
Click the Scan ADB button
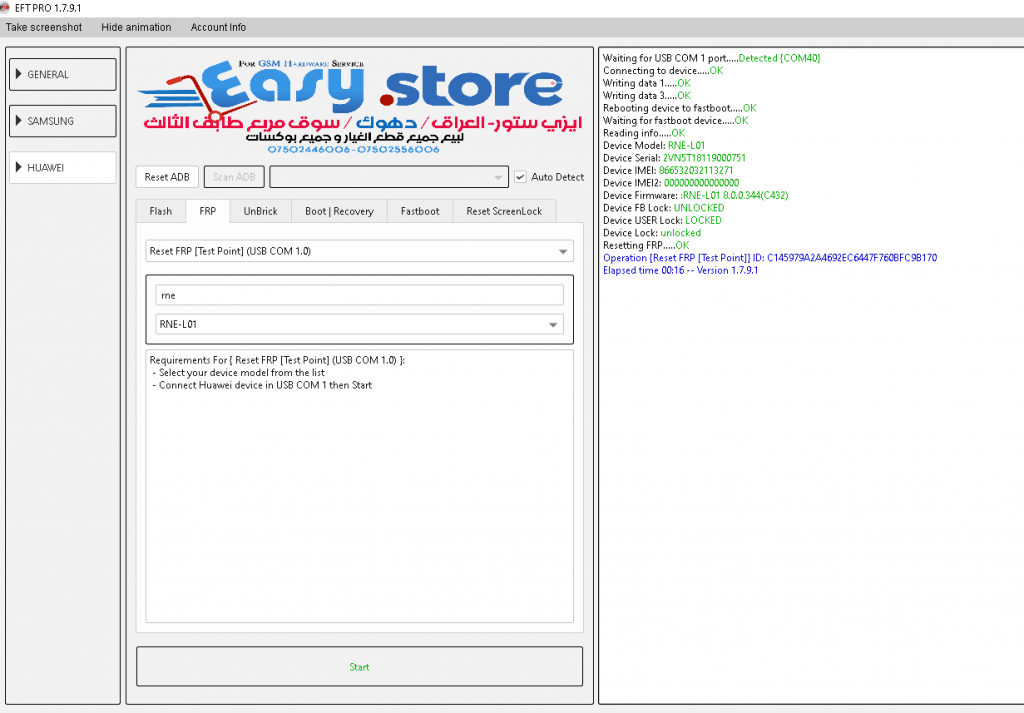pyautogui.click(x=234, y=177)
